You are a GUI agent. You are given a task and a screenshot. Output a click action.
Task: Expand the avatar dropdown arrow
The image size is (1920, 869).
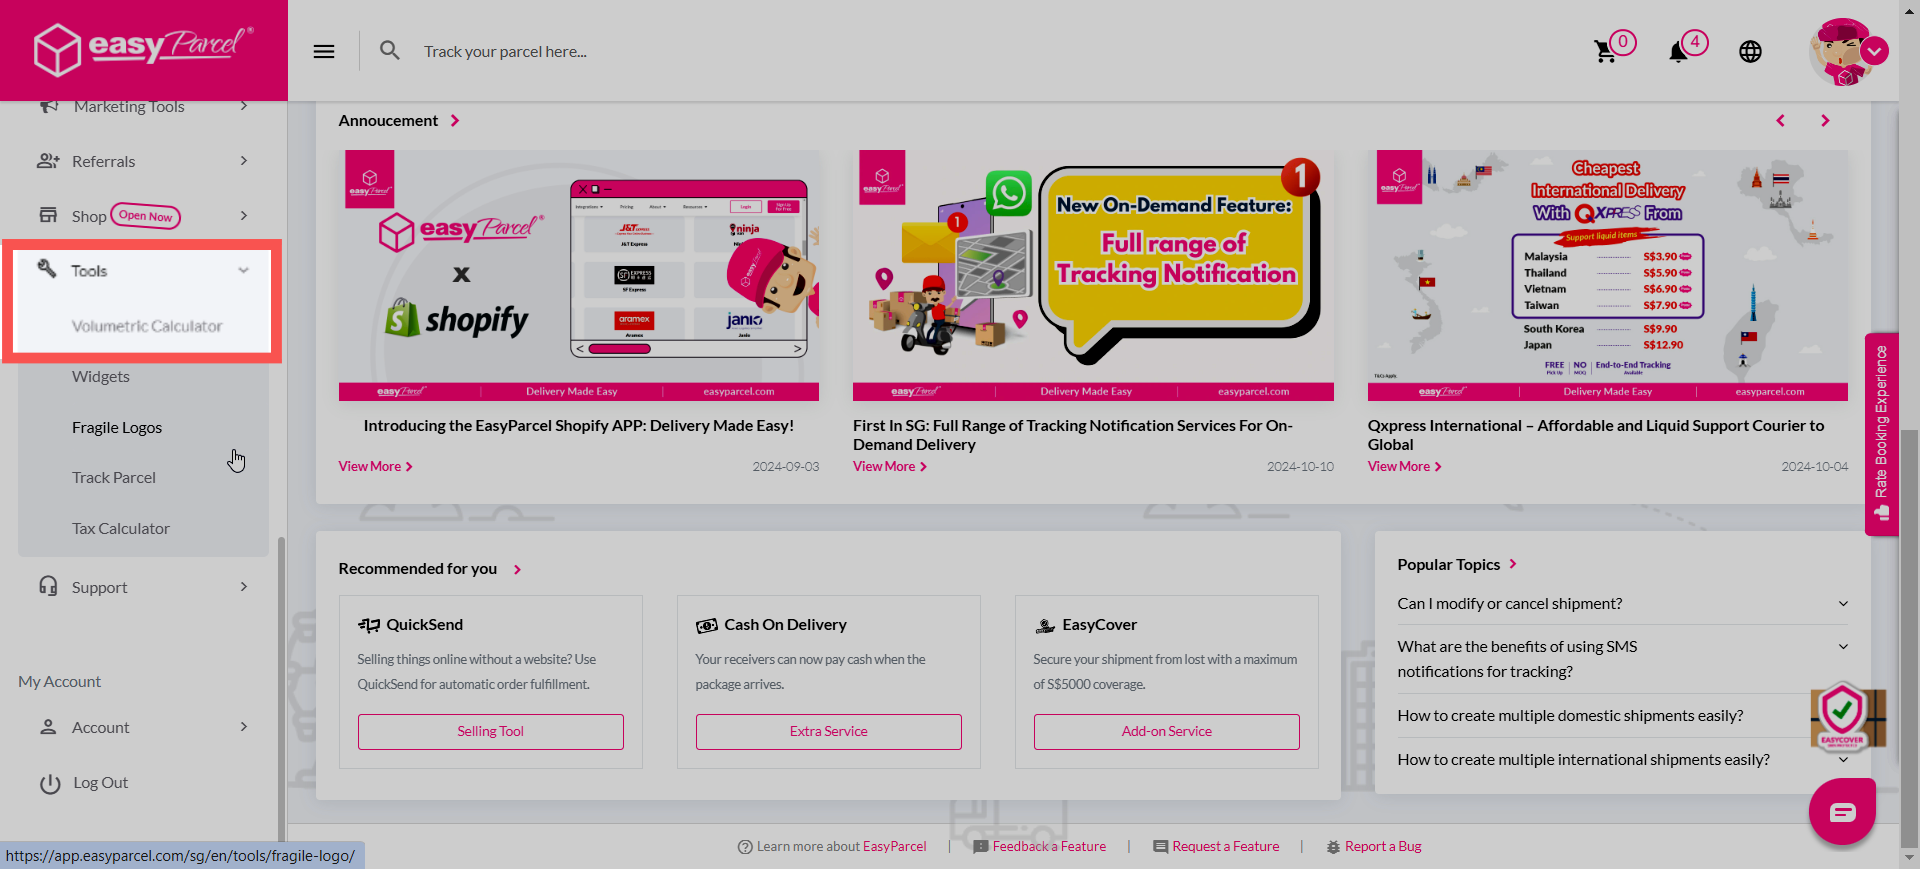(1875, 50)
